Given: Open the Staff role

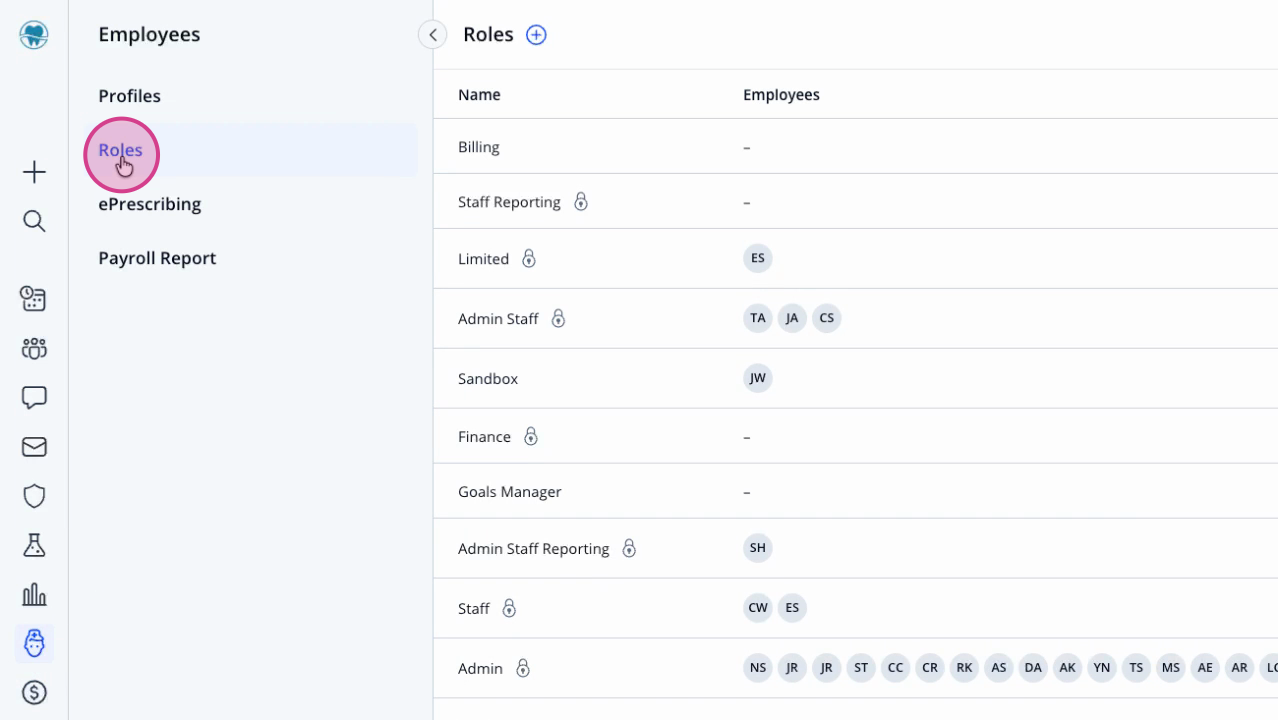Looking at the screenshot, I should [x=474, y=608].
